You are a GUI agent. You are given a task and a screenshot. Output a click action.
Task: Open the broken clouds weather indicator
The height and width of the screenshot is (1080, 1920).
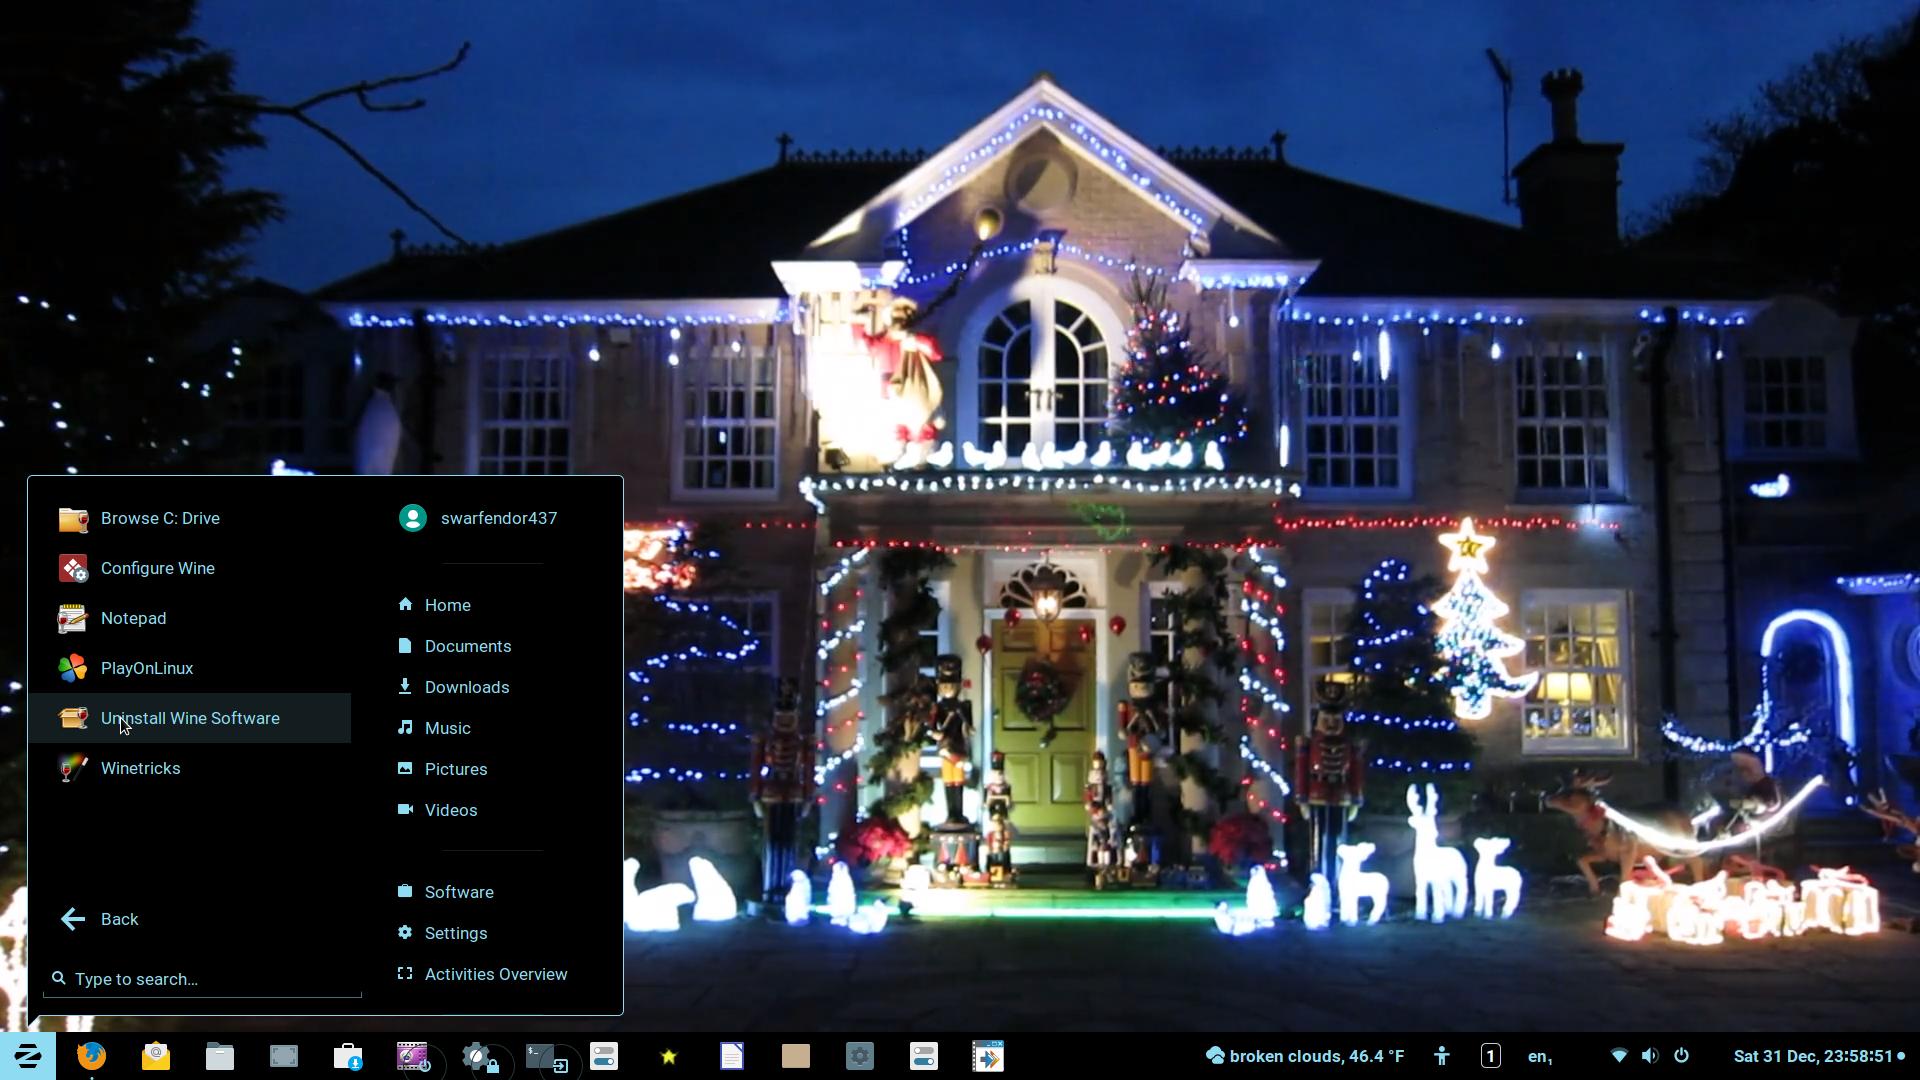[x=1305, y=1056]
